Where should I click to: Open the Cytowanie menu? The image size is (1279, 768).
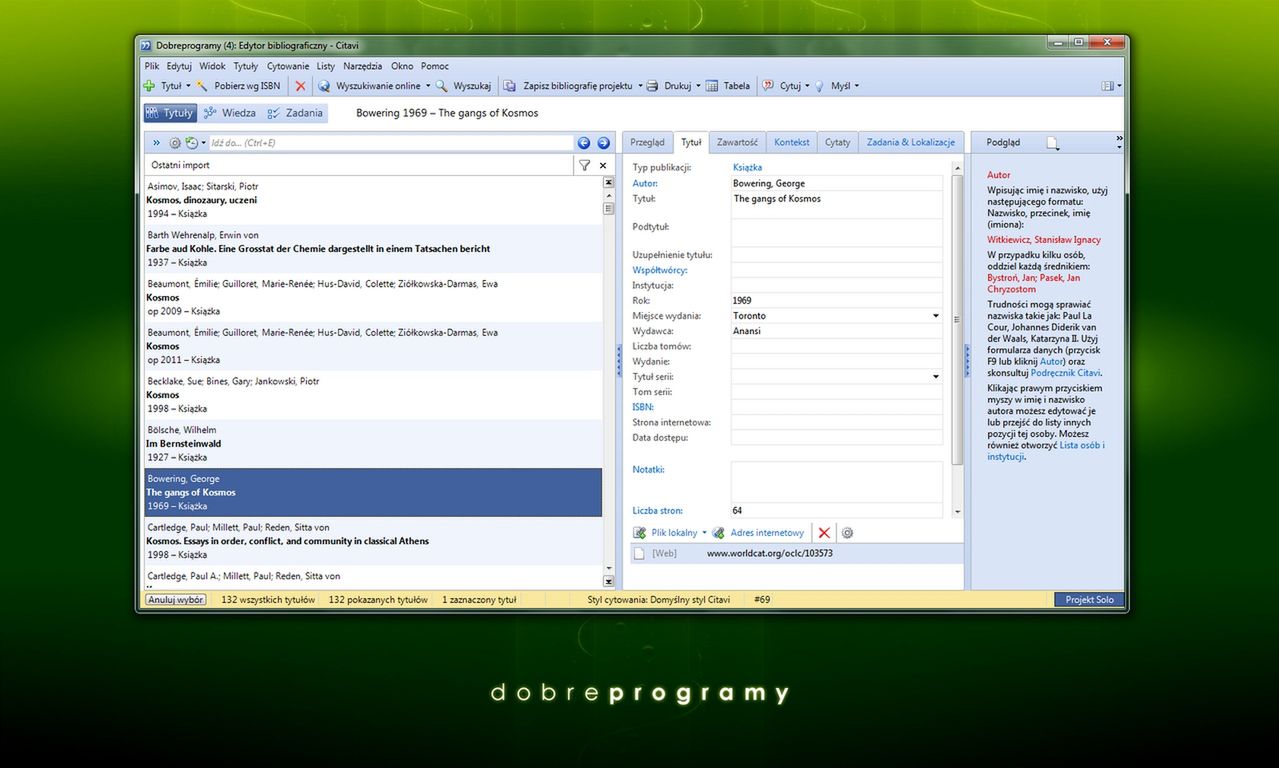point(288,66)
